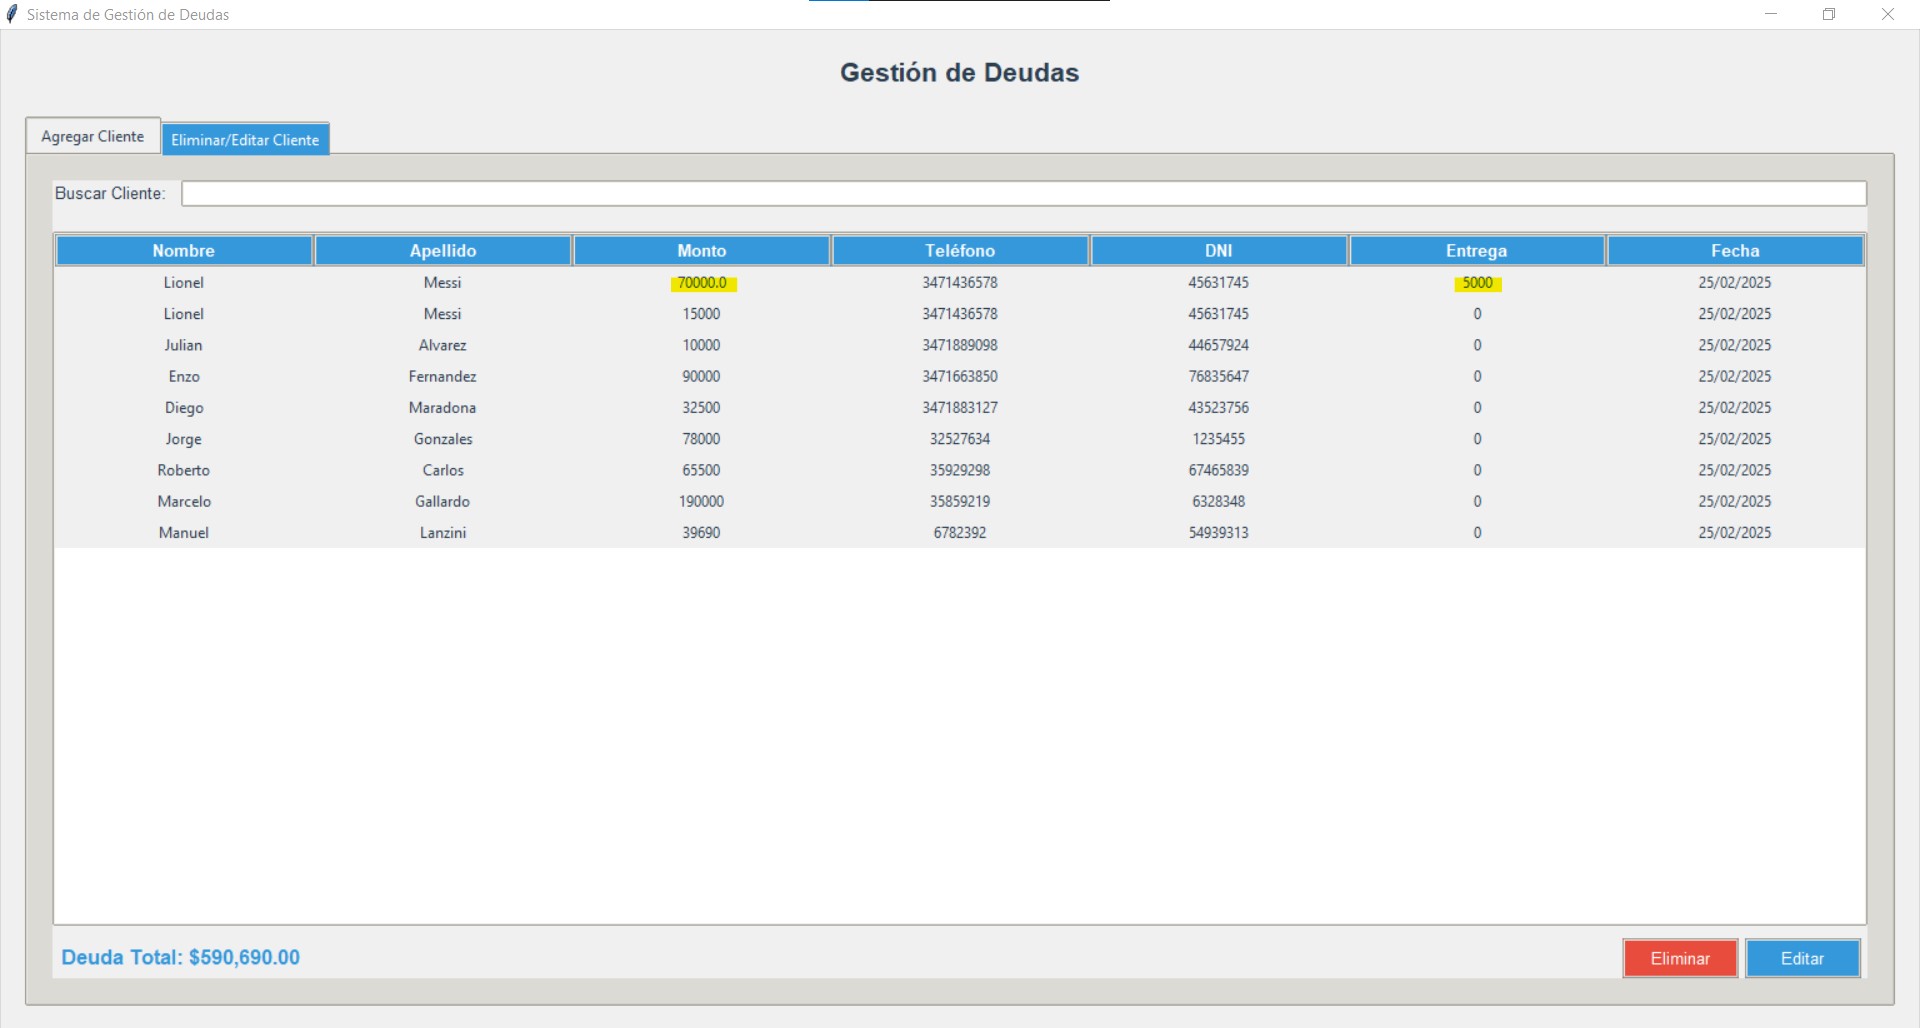Click the Apellido column header
Screen dimensions: 1920x1028
pos(443,251)
